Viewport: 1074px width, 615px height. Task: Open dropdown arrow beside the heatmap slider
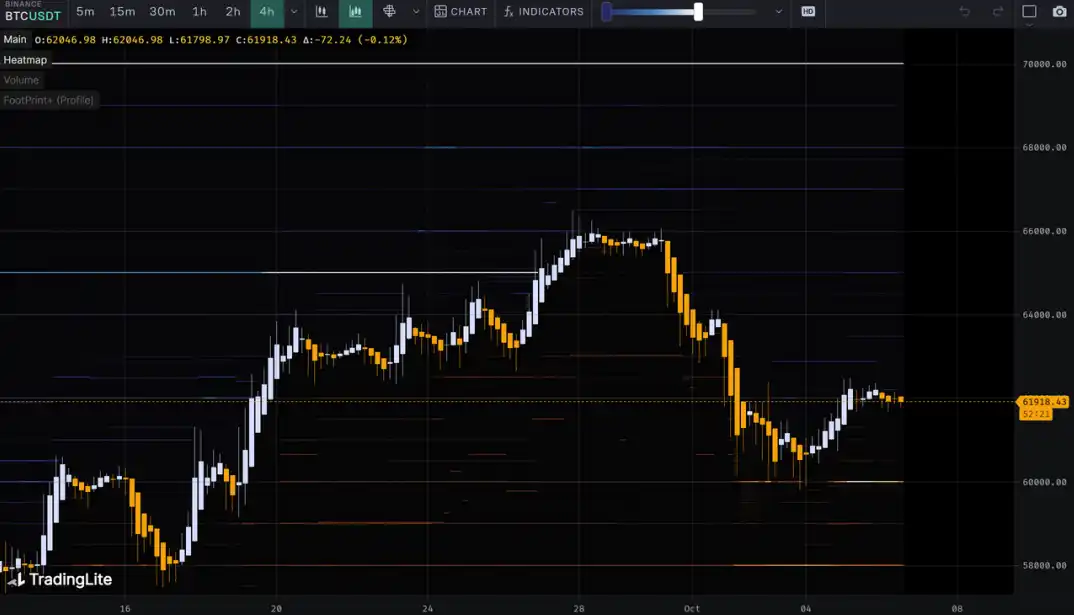pos(779,12)
